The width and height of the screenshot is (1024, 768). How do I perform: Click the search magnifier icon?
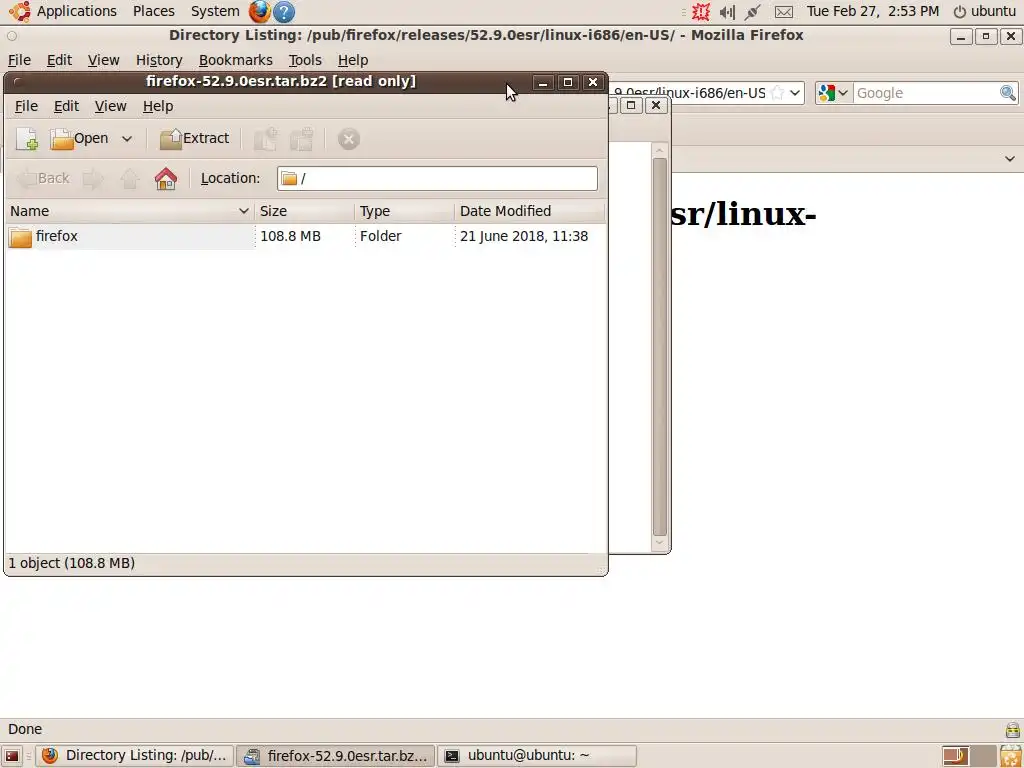[1008, 93]
